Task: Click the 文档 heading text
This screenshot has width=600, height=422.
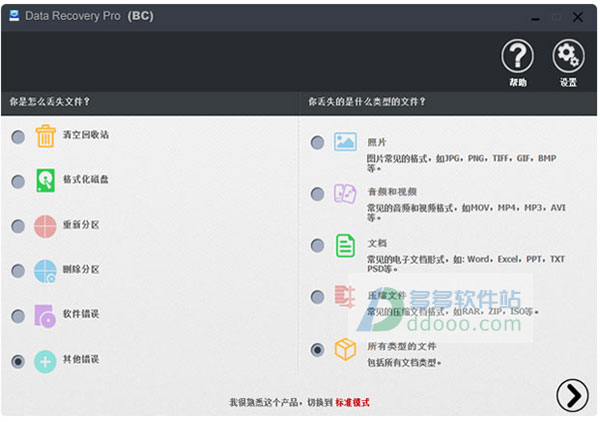Action: coord(377,243)
